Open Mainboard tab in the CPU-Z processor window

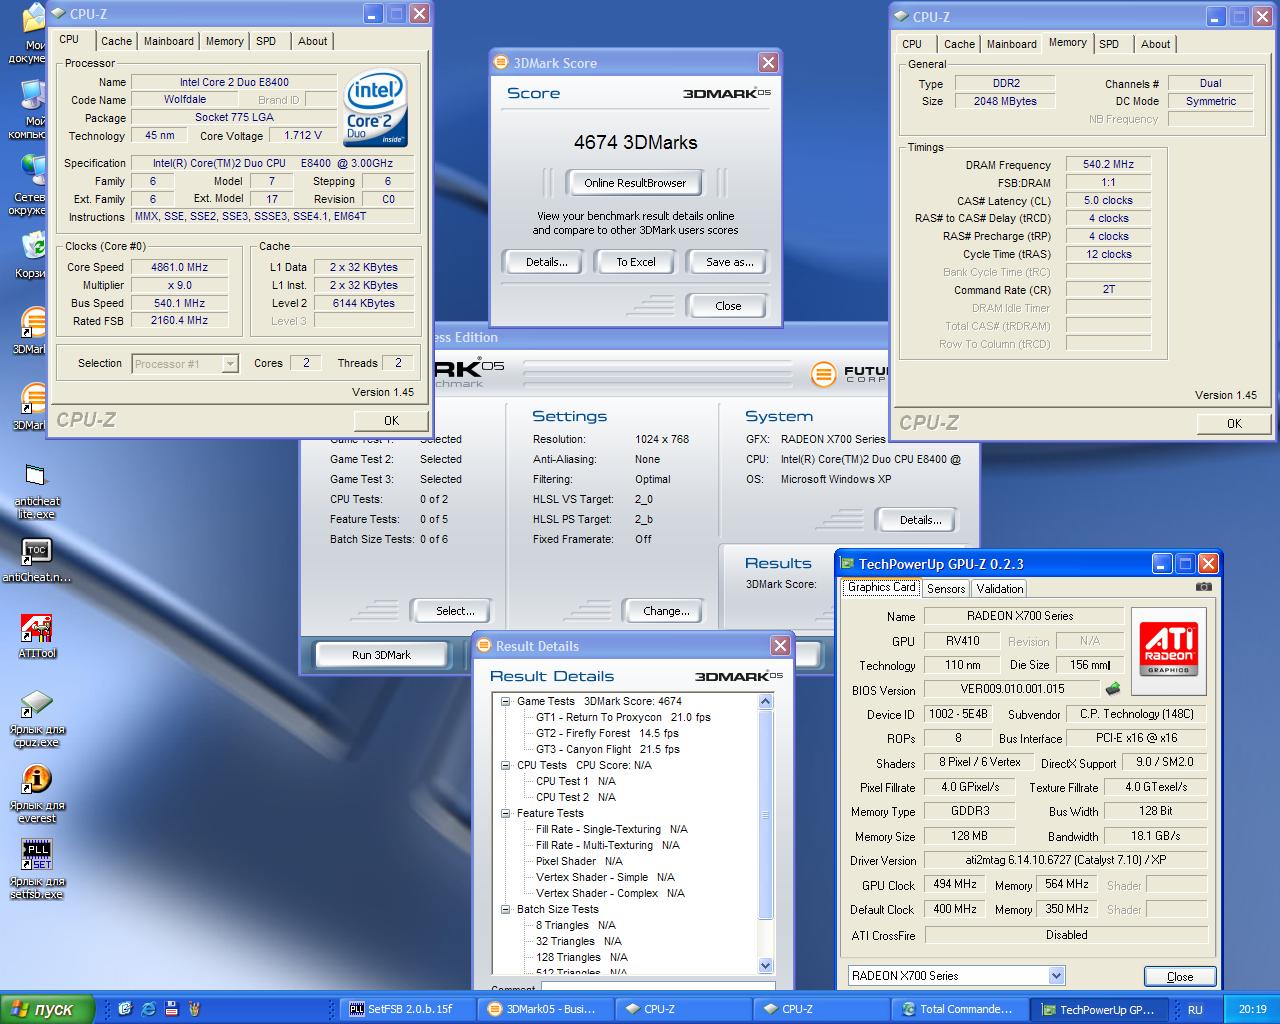point(168,41)
